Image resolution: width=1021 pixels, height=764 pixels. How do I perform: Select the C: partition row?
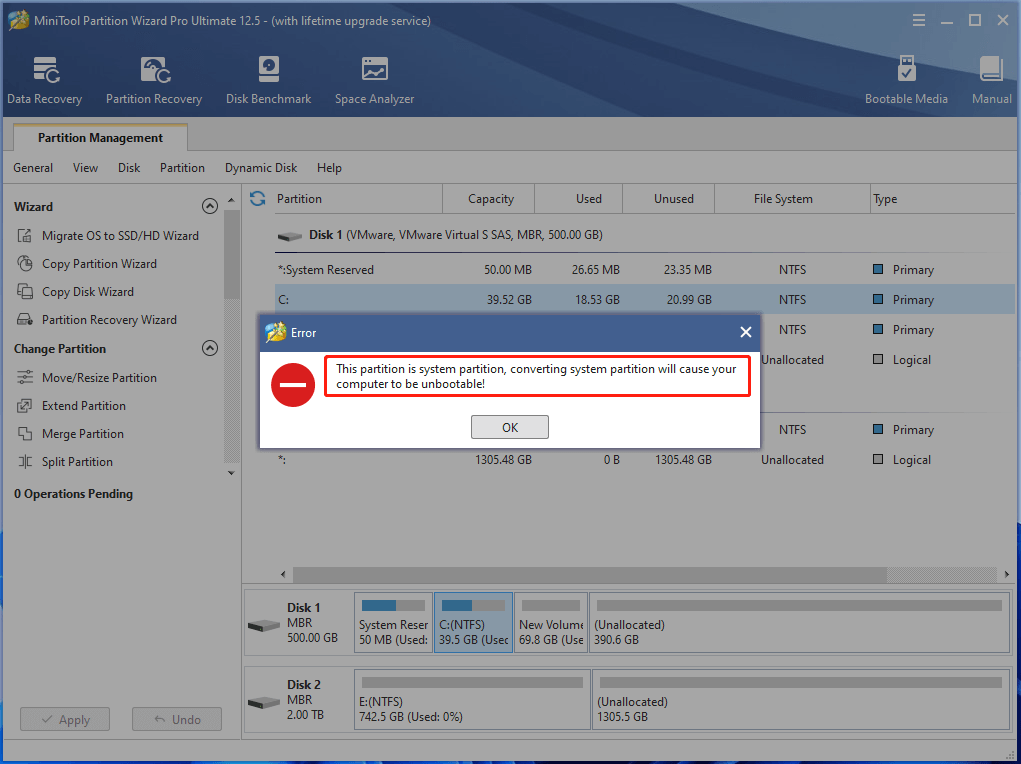pyautogui.click(x=645, y=300)
